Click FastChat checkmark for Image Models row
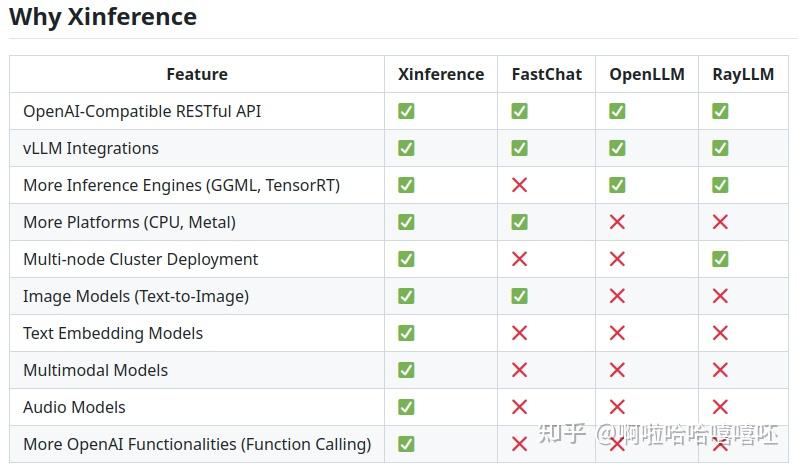The height and width of the screenshot is (467, 798). point(519,296)
